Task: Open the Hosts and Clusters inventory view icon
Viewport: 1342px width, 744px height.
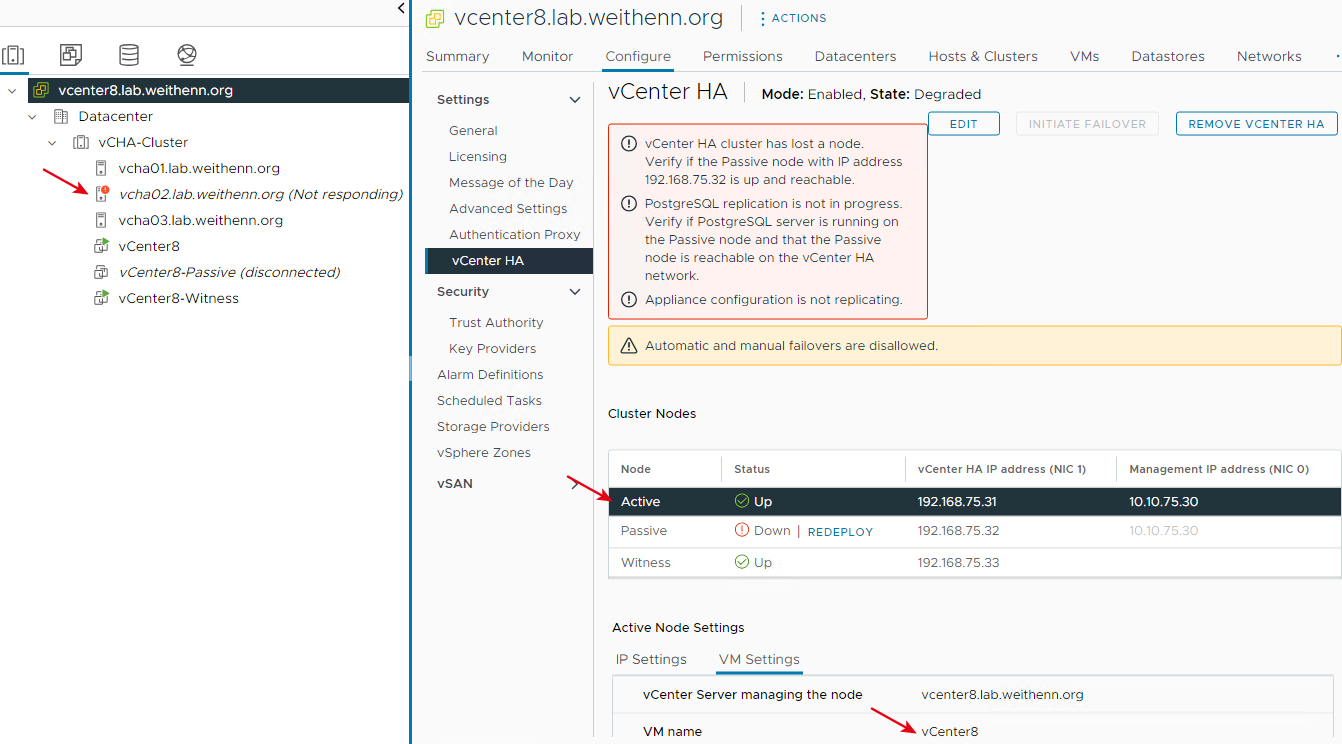Action: coord(13,55)
